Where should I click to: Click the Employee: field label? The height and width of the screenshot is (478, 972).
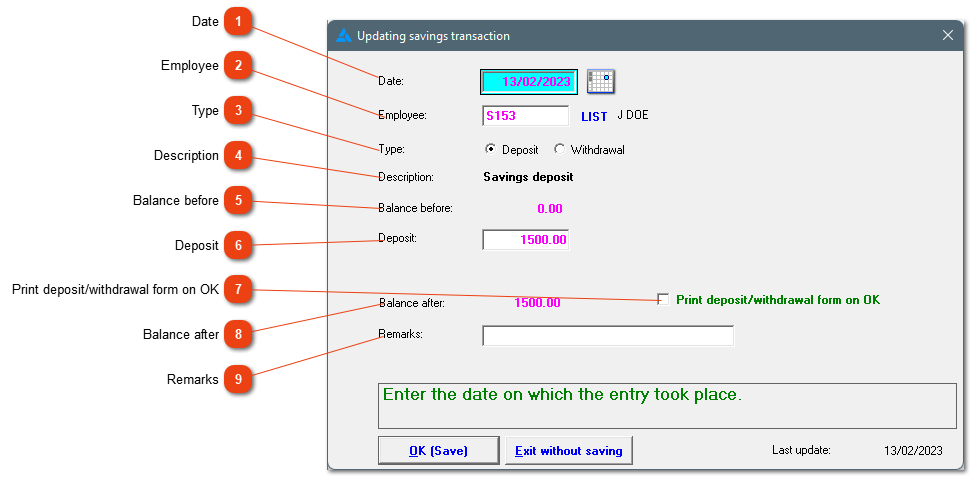coord(402,115)
